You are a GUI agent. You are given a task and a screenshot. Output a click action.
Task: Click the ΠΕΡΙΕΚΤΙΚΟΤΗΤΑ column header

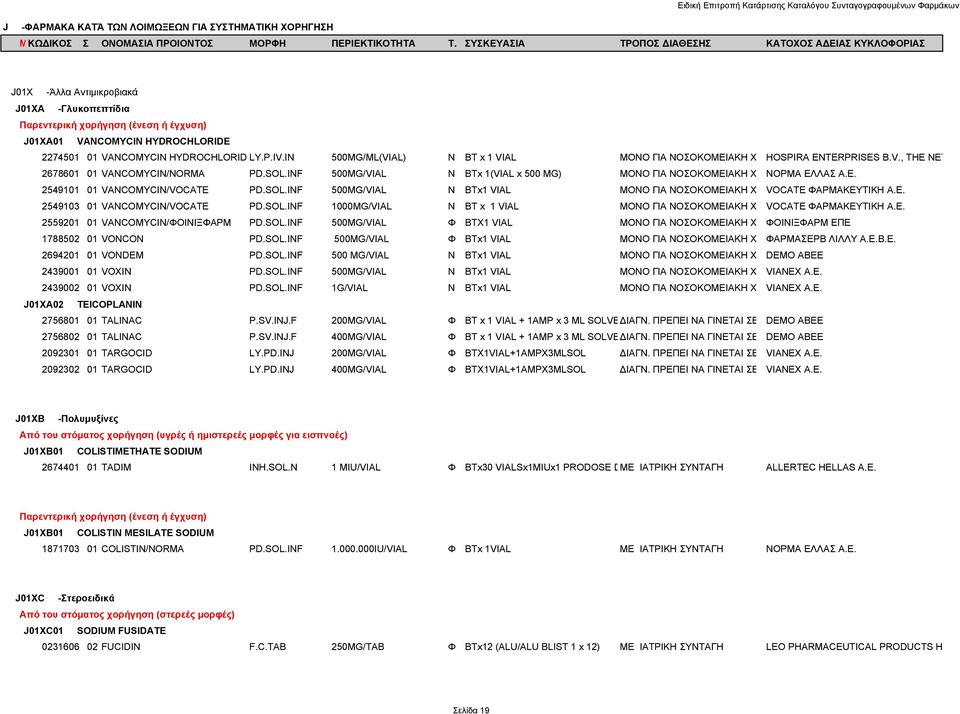[x=373, y=43]
